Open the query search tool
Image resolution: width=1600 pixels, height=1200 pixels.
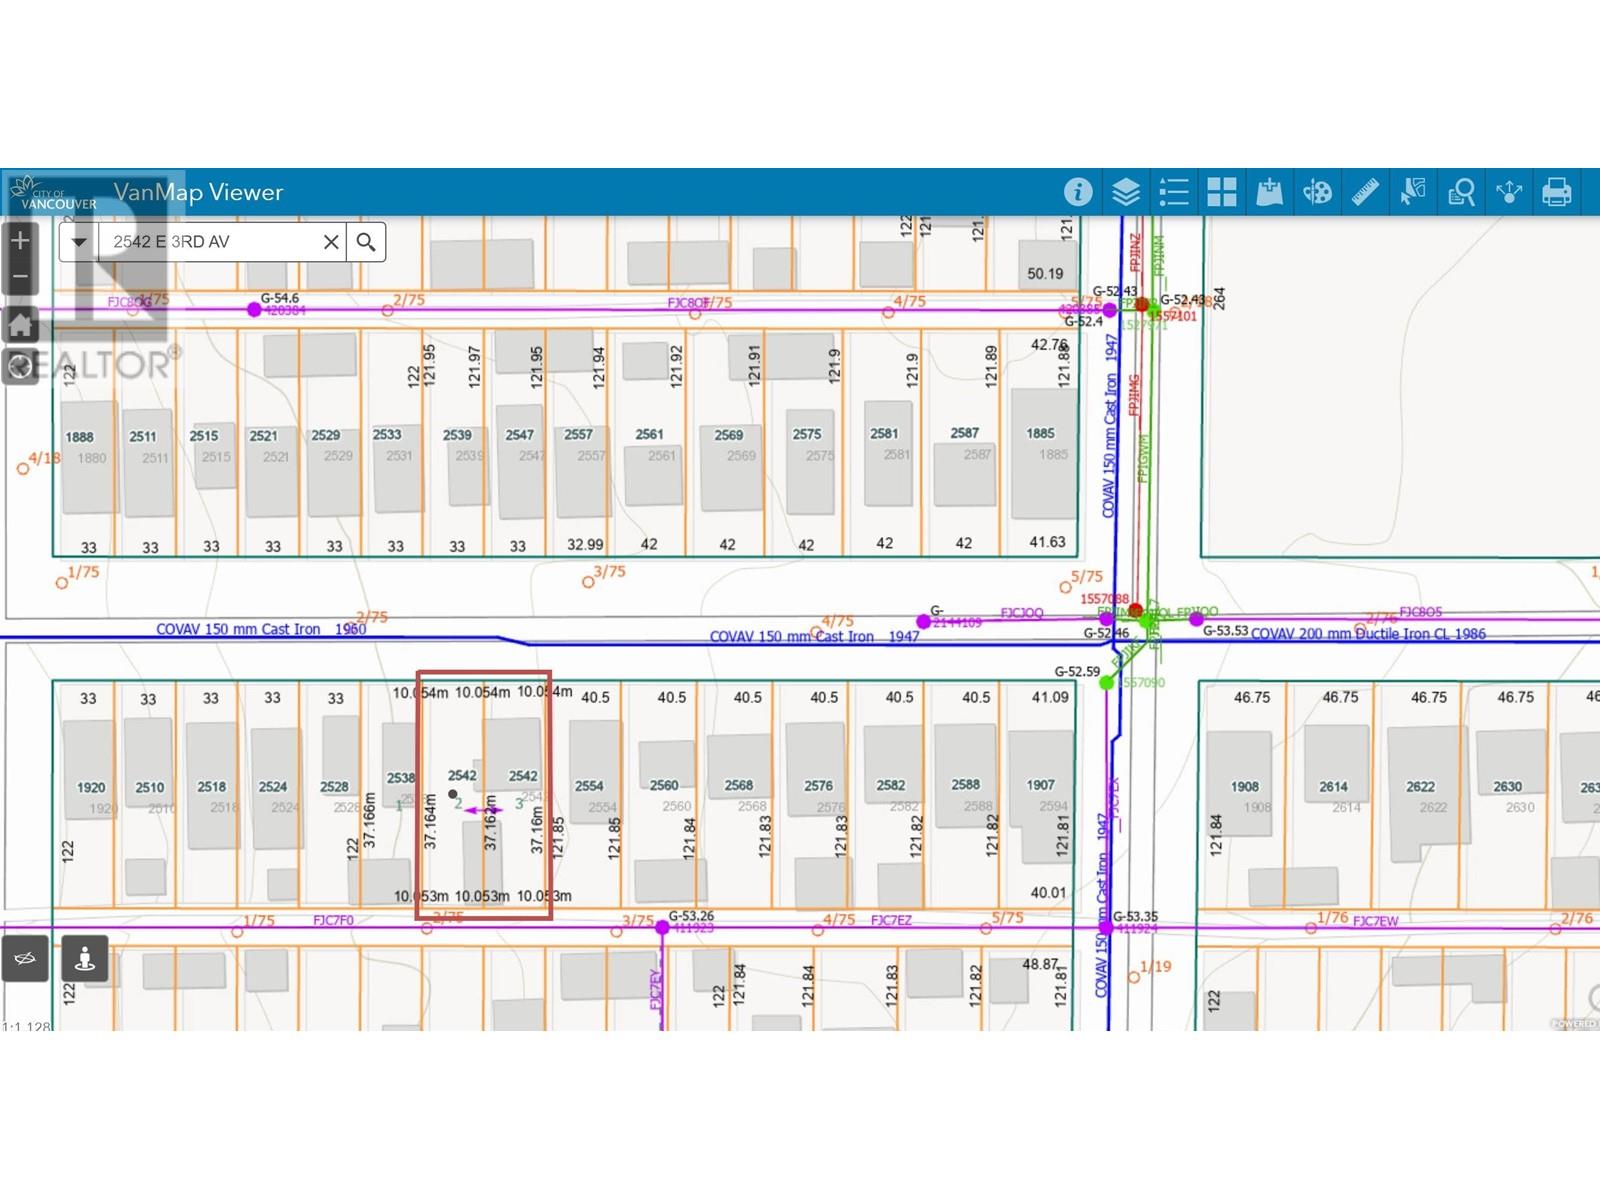point(1461,192)
